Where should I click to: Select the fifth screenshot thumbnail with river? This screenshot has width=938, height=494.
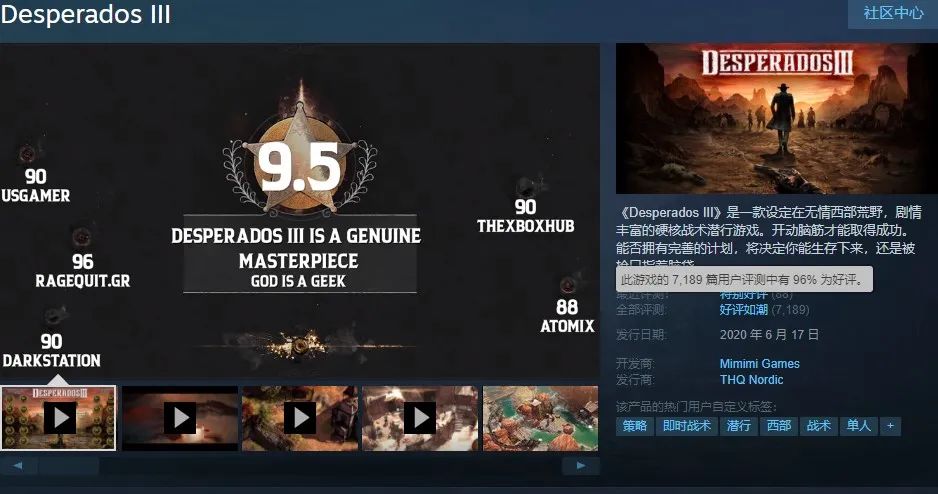tap(541, 417)
